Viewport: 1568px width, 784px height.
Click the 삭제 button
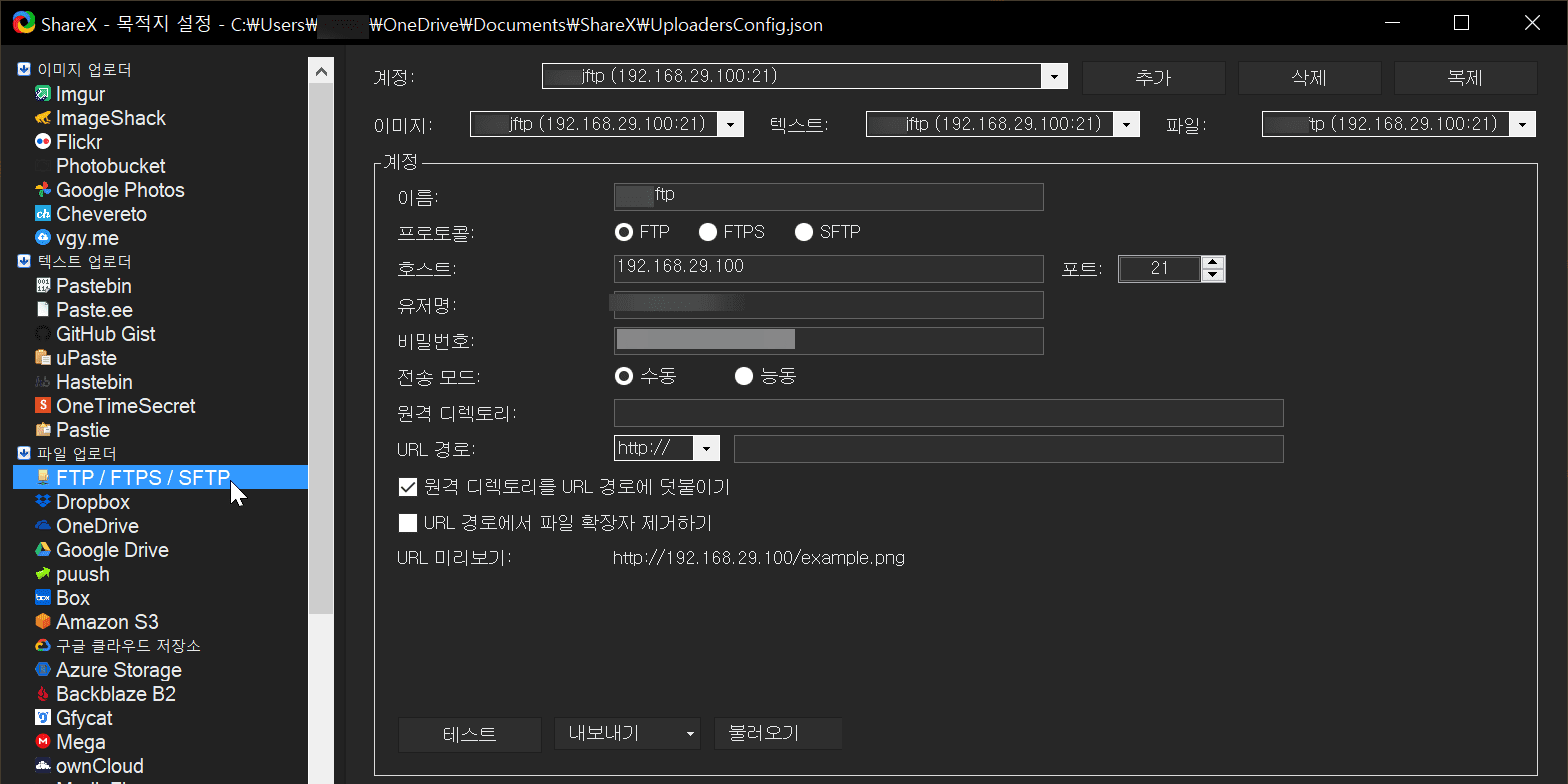[1309, 78]
